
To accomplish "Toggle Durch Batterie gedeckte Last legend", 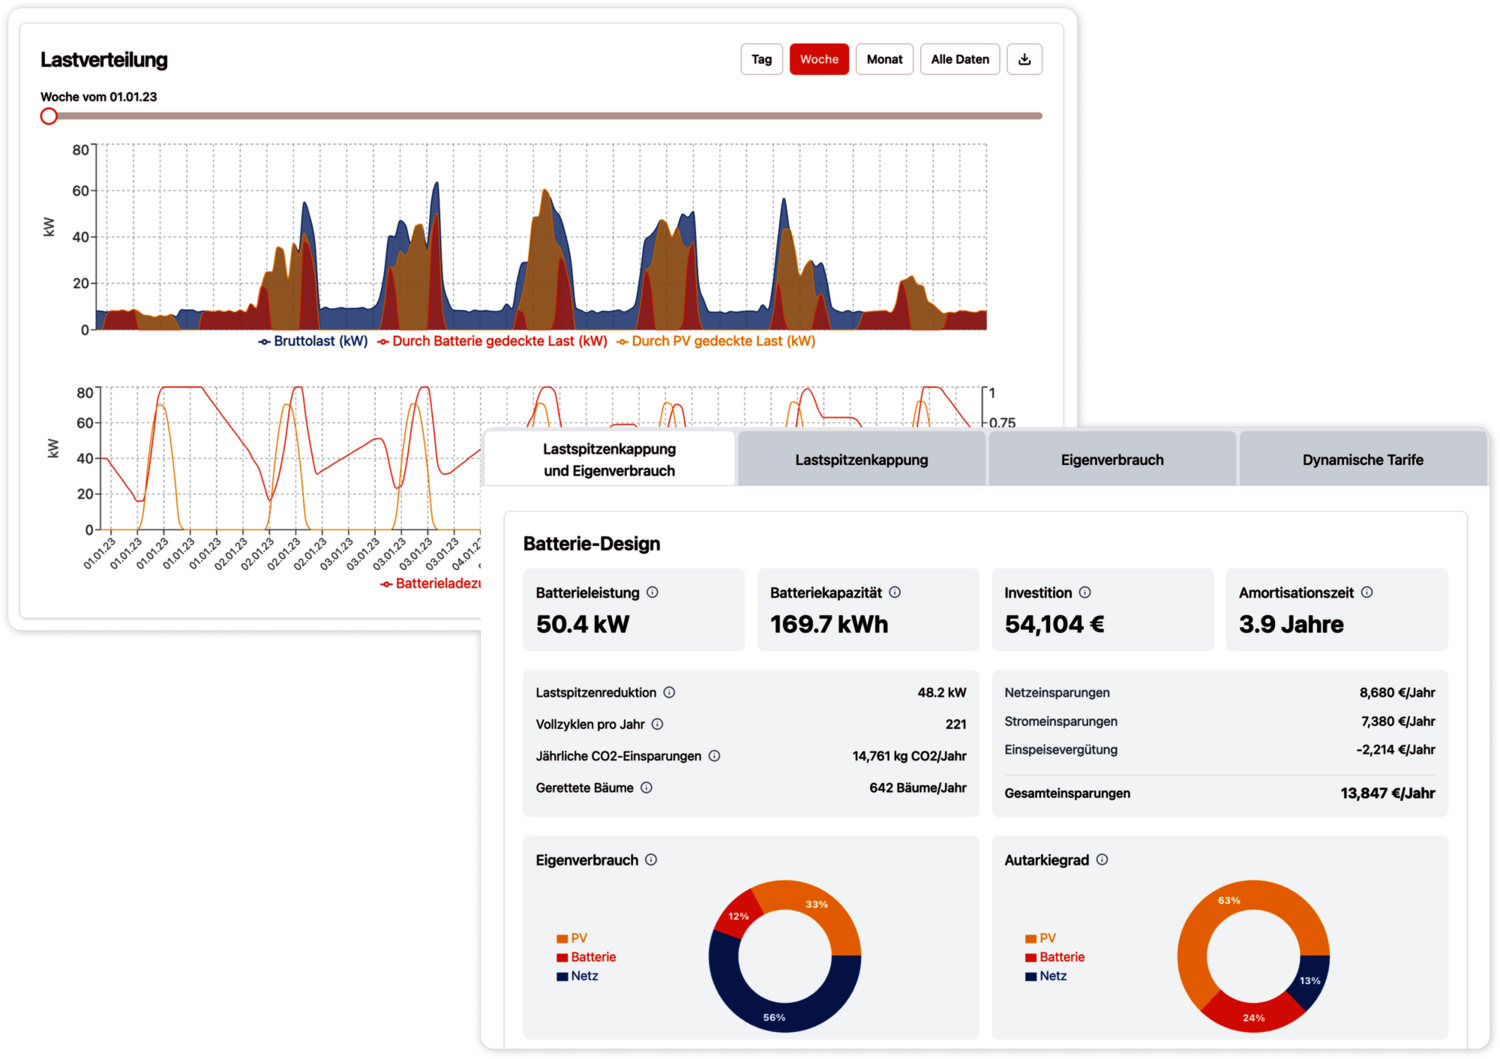I will coord(492,341).
